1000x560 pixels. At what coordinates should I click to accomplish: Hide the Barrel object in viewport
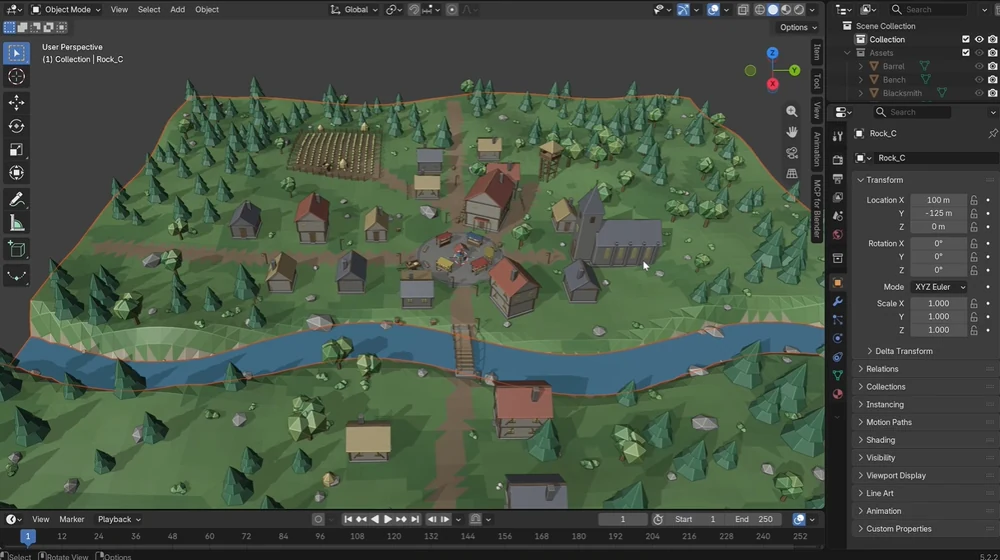click(x=979, y=66)
